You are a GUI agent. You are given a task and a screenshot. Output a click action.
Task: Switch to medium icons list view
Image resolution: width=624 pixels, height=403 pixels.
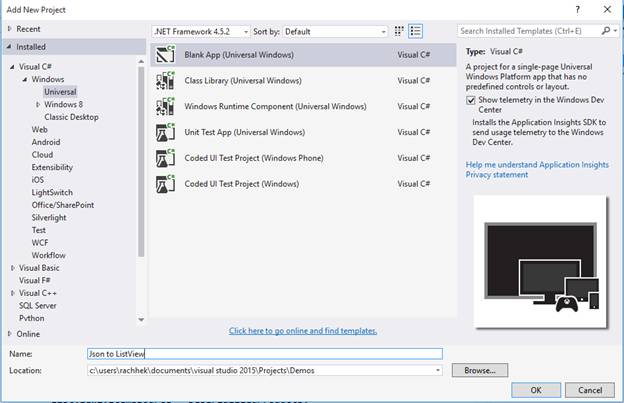click(x=415, y=31)
